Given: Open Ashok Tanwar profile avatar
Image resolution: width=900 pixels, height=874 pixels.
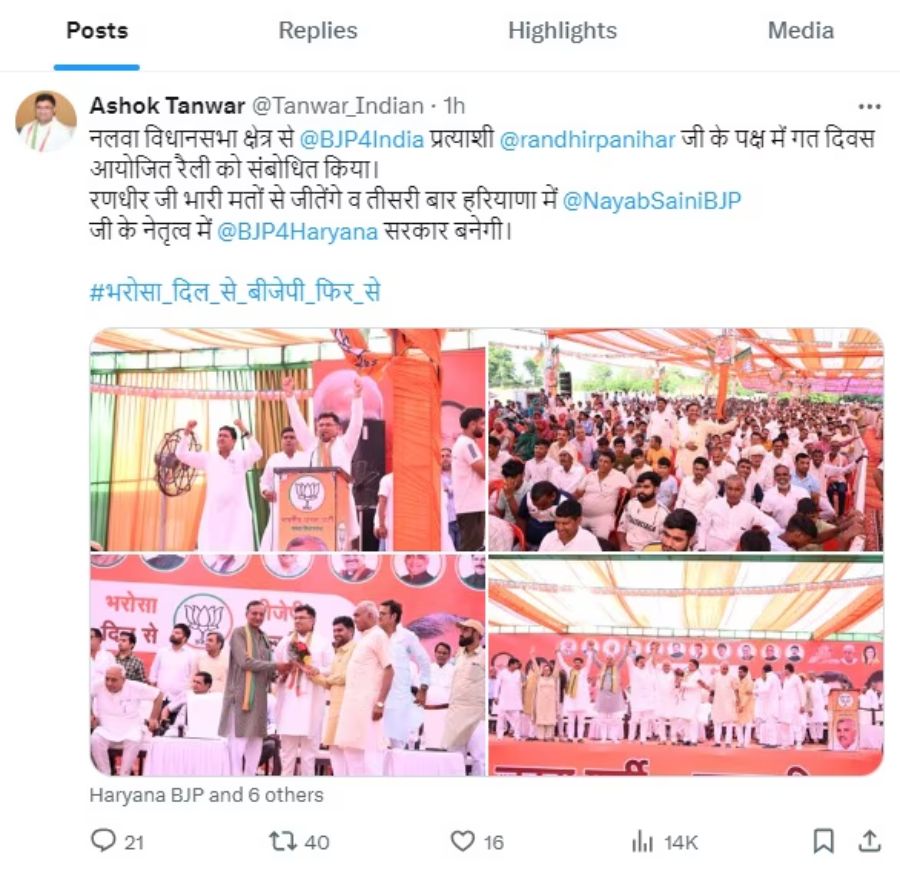Looking at the screenshot, I should 46,121.
